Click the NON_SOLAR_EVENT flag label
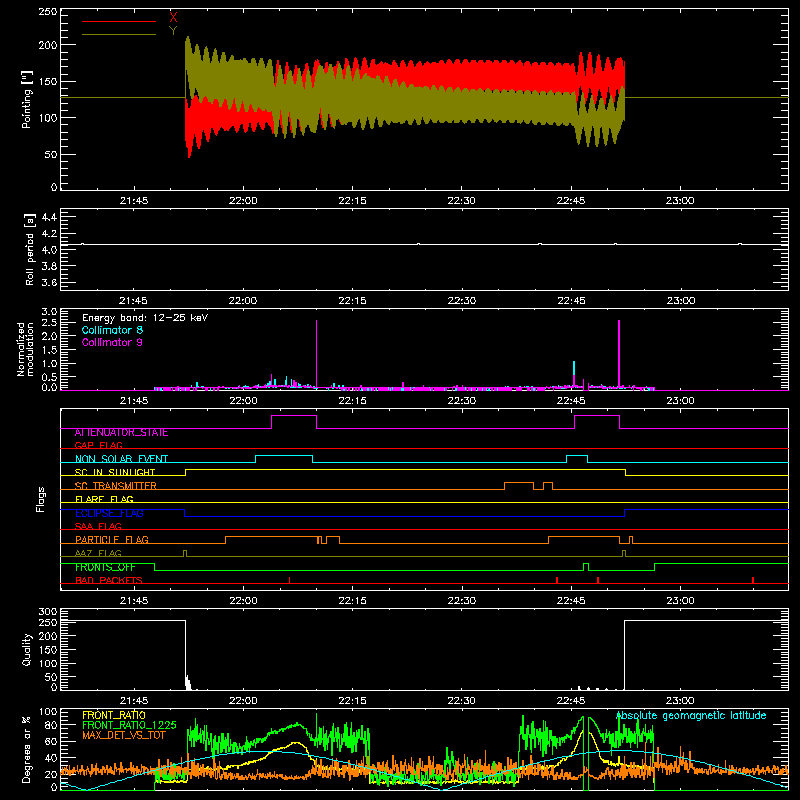The width and height of the screenshot is (800, 800). [x=121, y=459]
